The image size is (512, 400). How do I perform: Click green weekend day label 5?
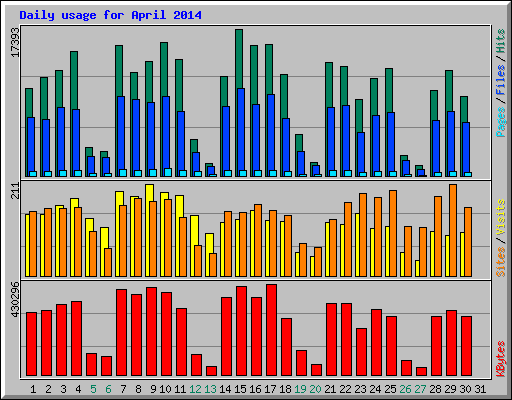click(x=93, y=389)
